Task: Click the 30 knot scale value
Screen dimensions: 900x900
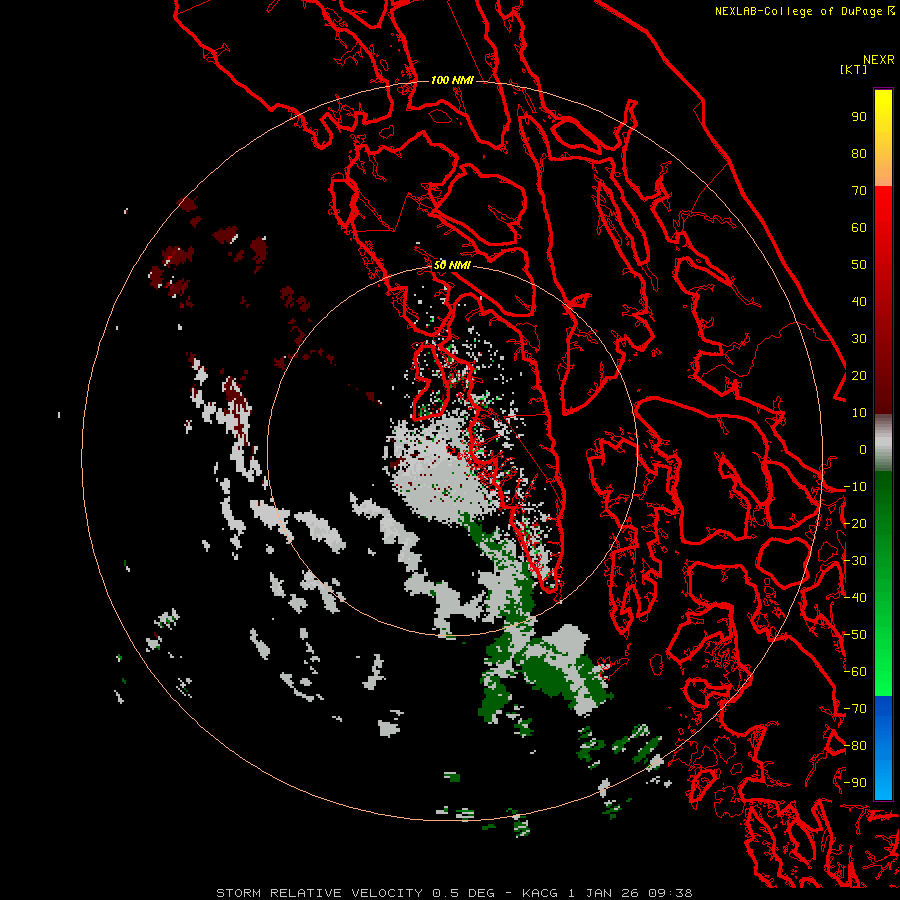Action: point(859,339)
